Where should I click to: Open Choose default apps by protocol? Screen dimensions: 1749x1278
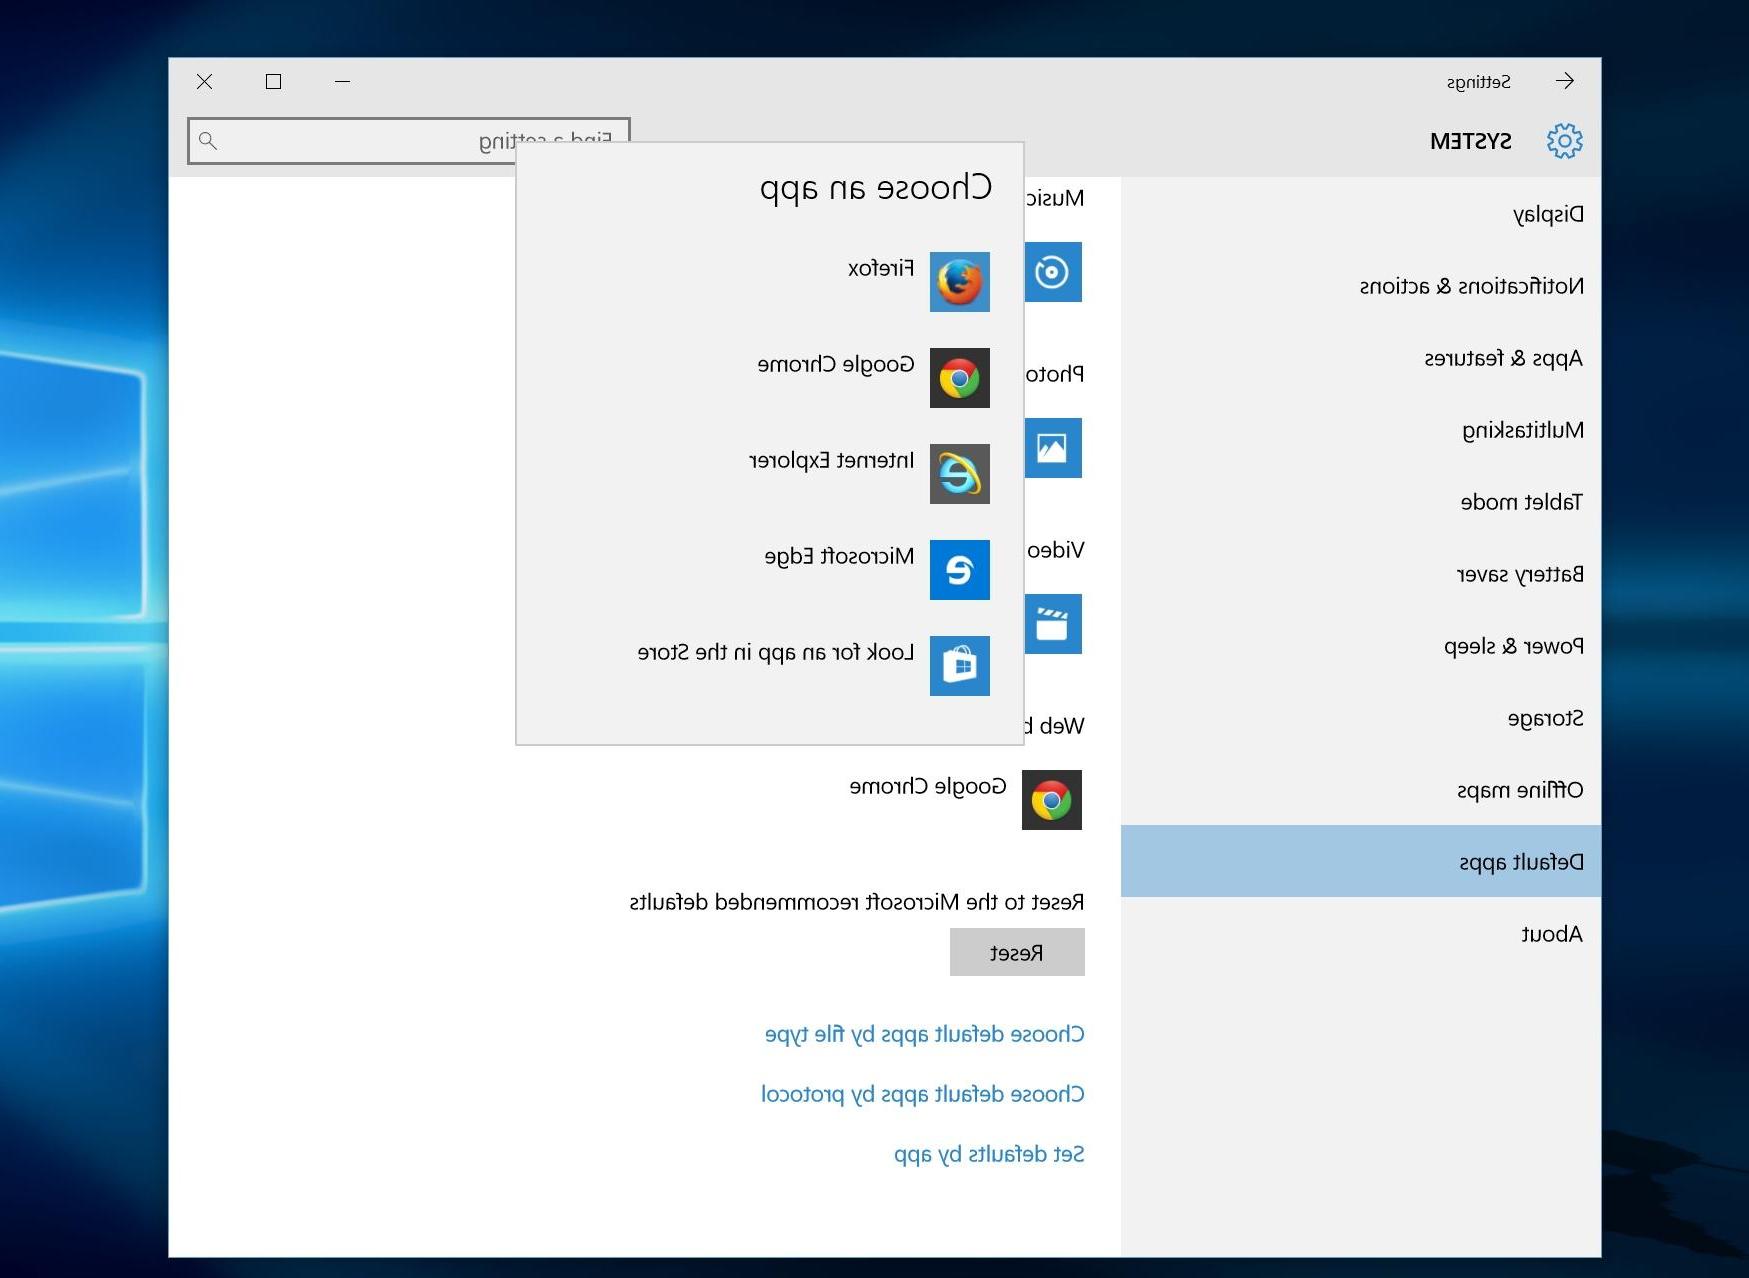pyautogui.click(x=923, y=1094)
